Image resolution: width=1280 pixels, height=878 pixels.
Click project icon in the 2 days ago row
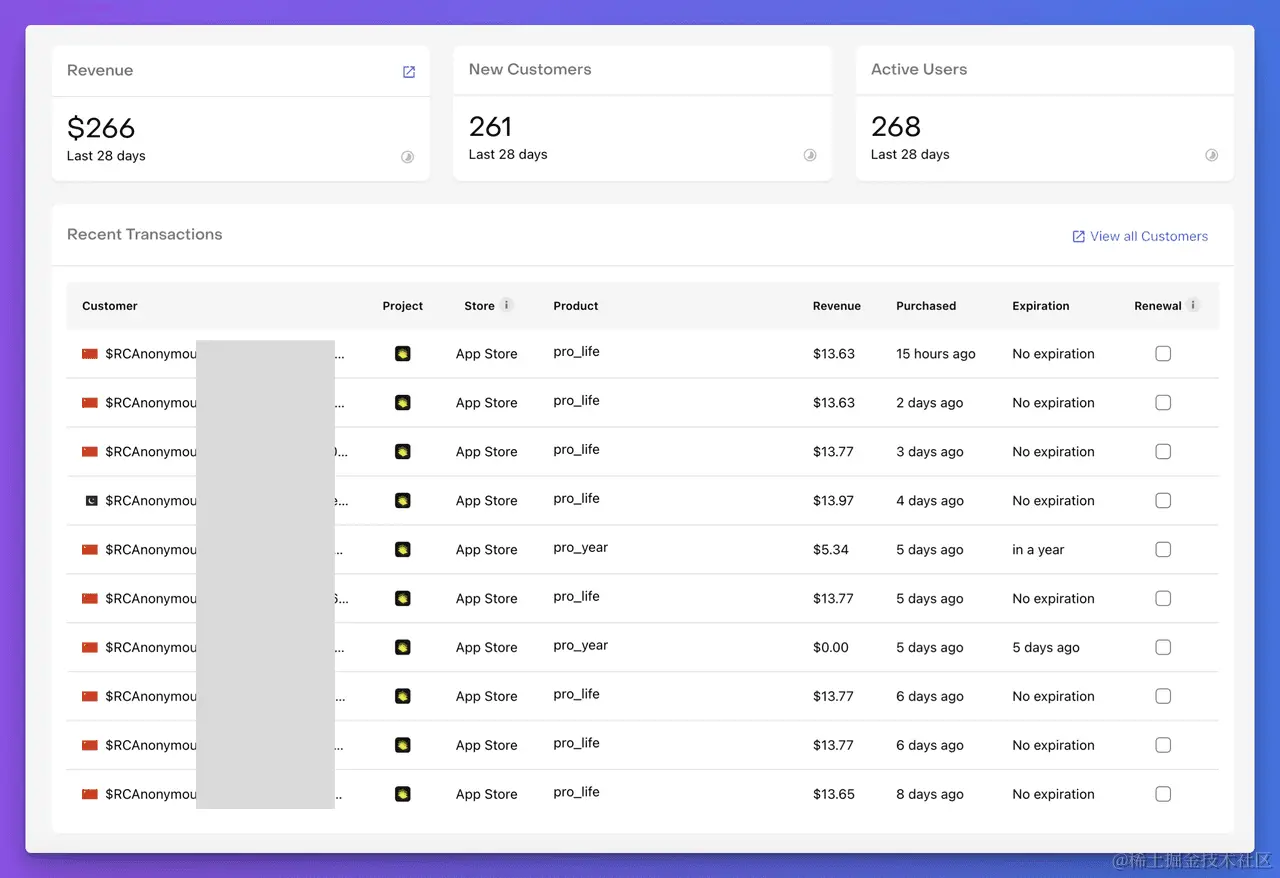tap(403, 402)
